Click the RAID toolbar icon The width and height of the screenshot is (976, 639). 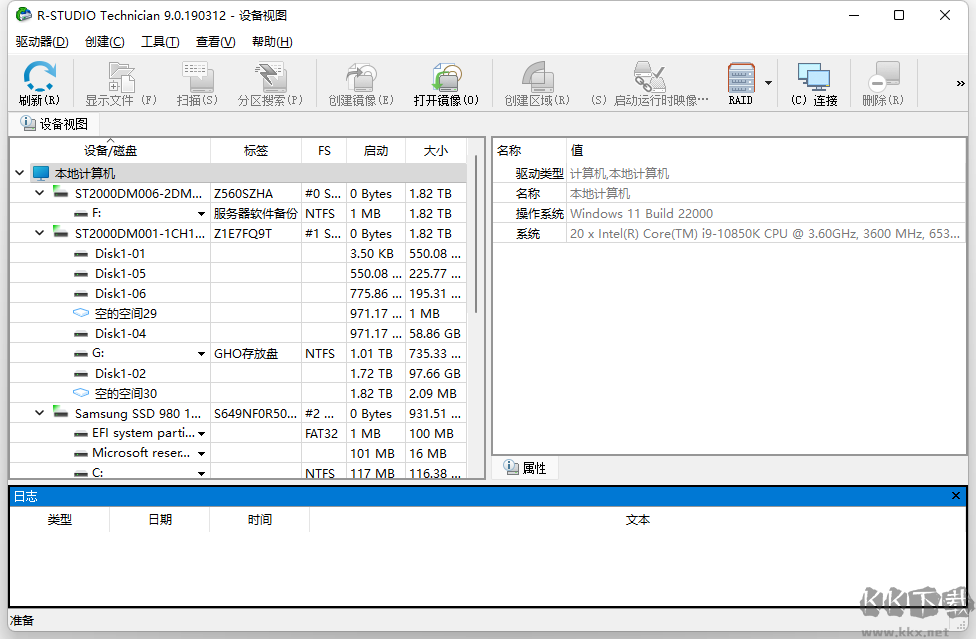pos(741,83)
